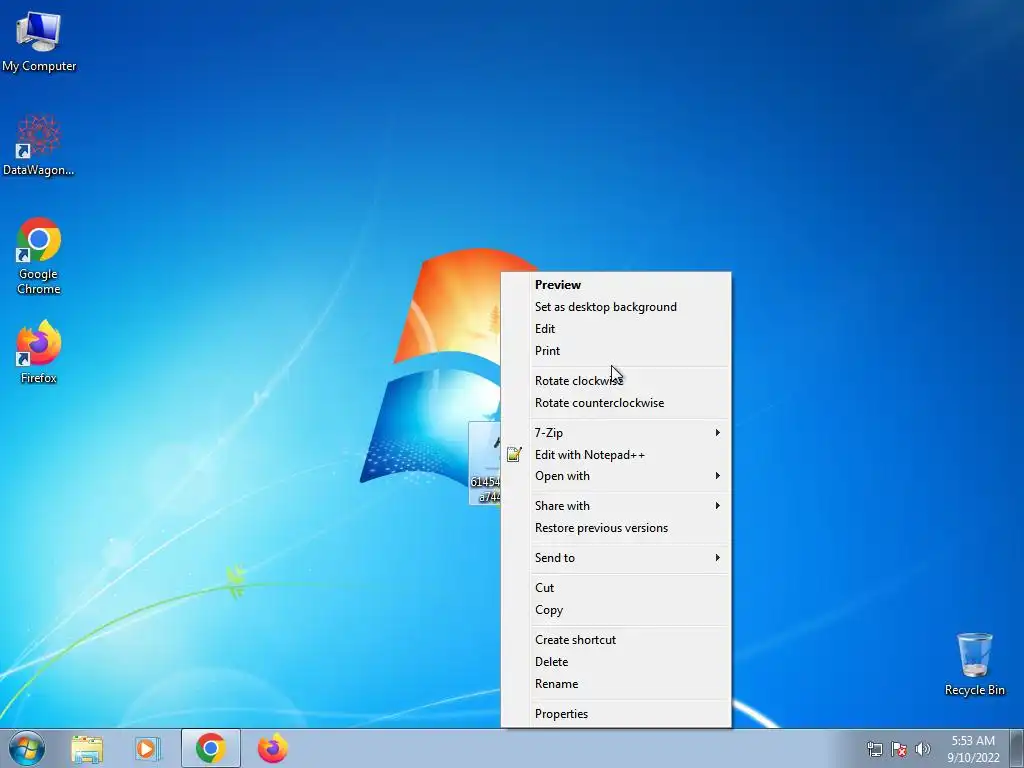This screenshot has width=1024, height=768.
Task: Choose Set as desktop background
Action: pos(616,307)
